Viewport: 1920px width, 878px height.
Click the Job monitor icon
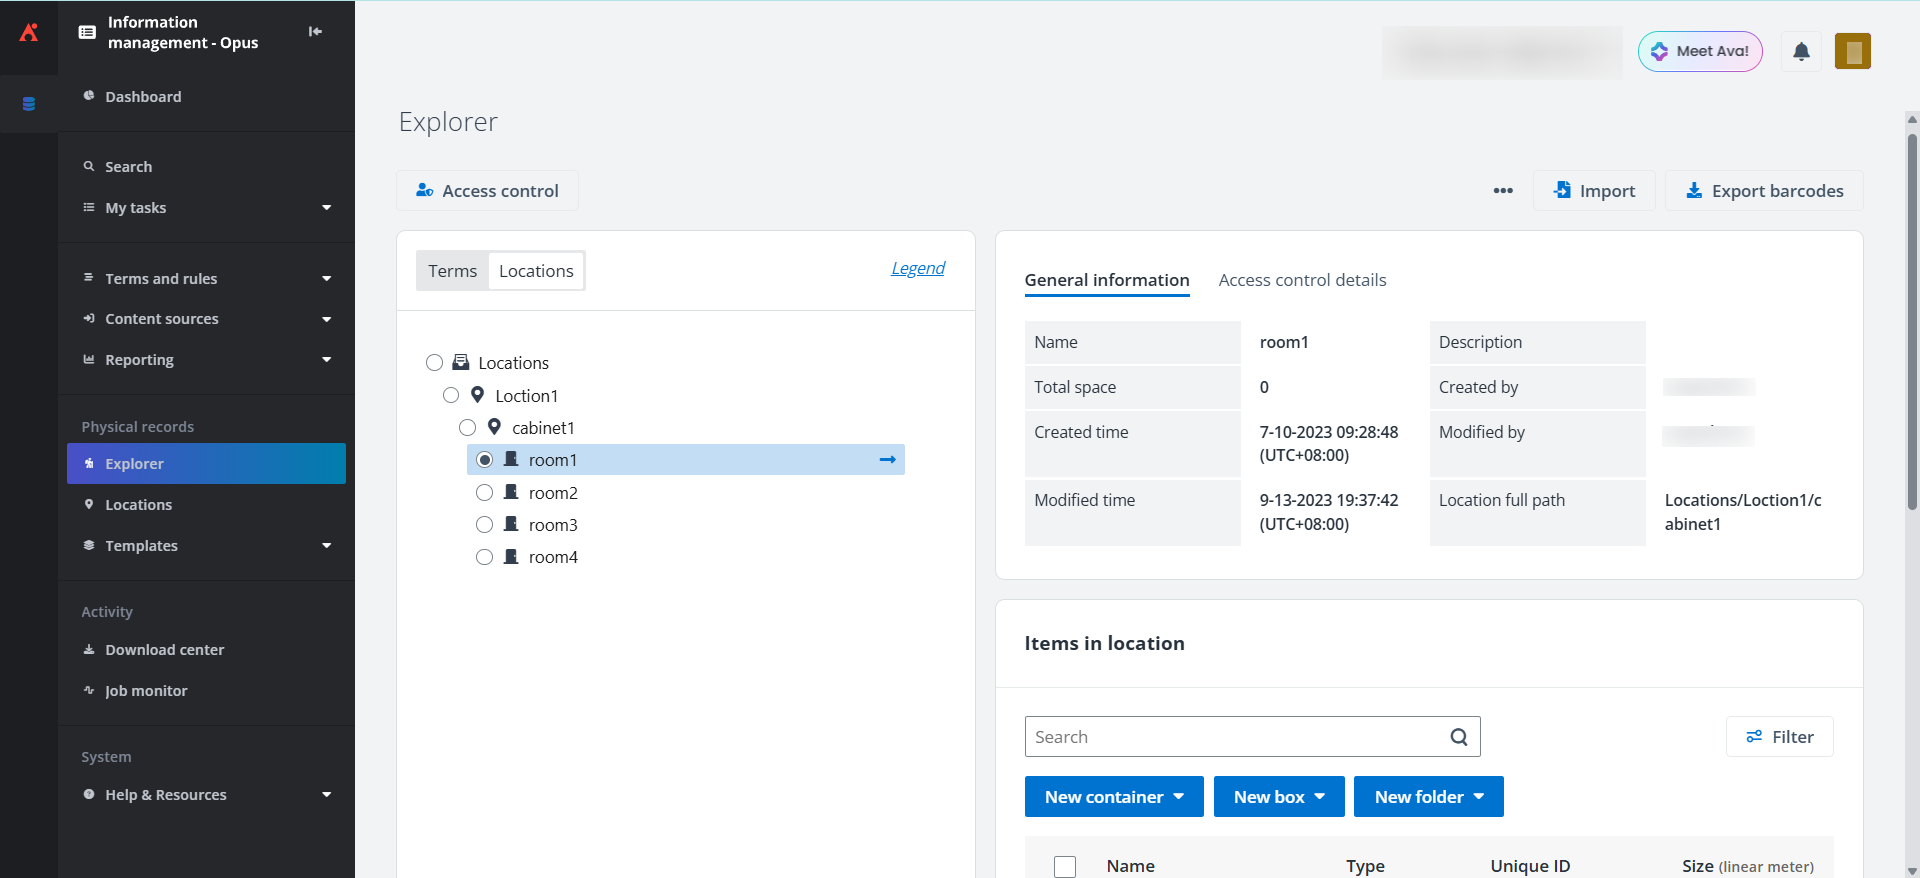(x=89, y=690)
